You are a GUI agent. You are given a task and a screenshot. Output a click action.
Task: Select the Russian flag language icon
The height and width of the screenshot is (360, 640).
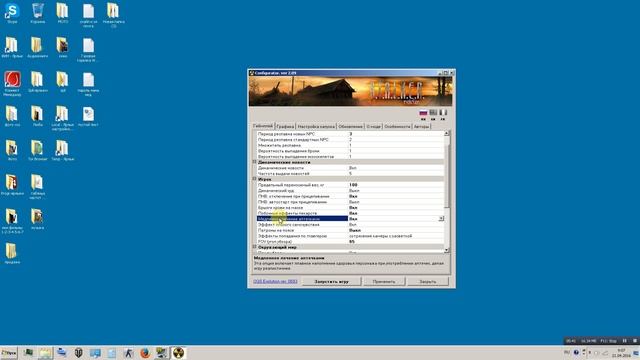click(423, 112)
